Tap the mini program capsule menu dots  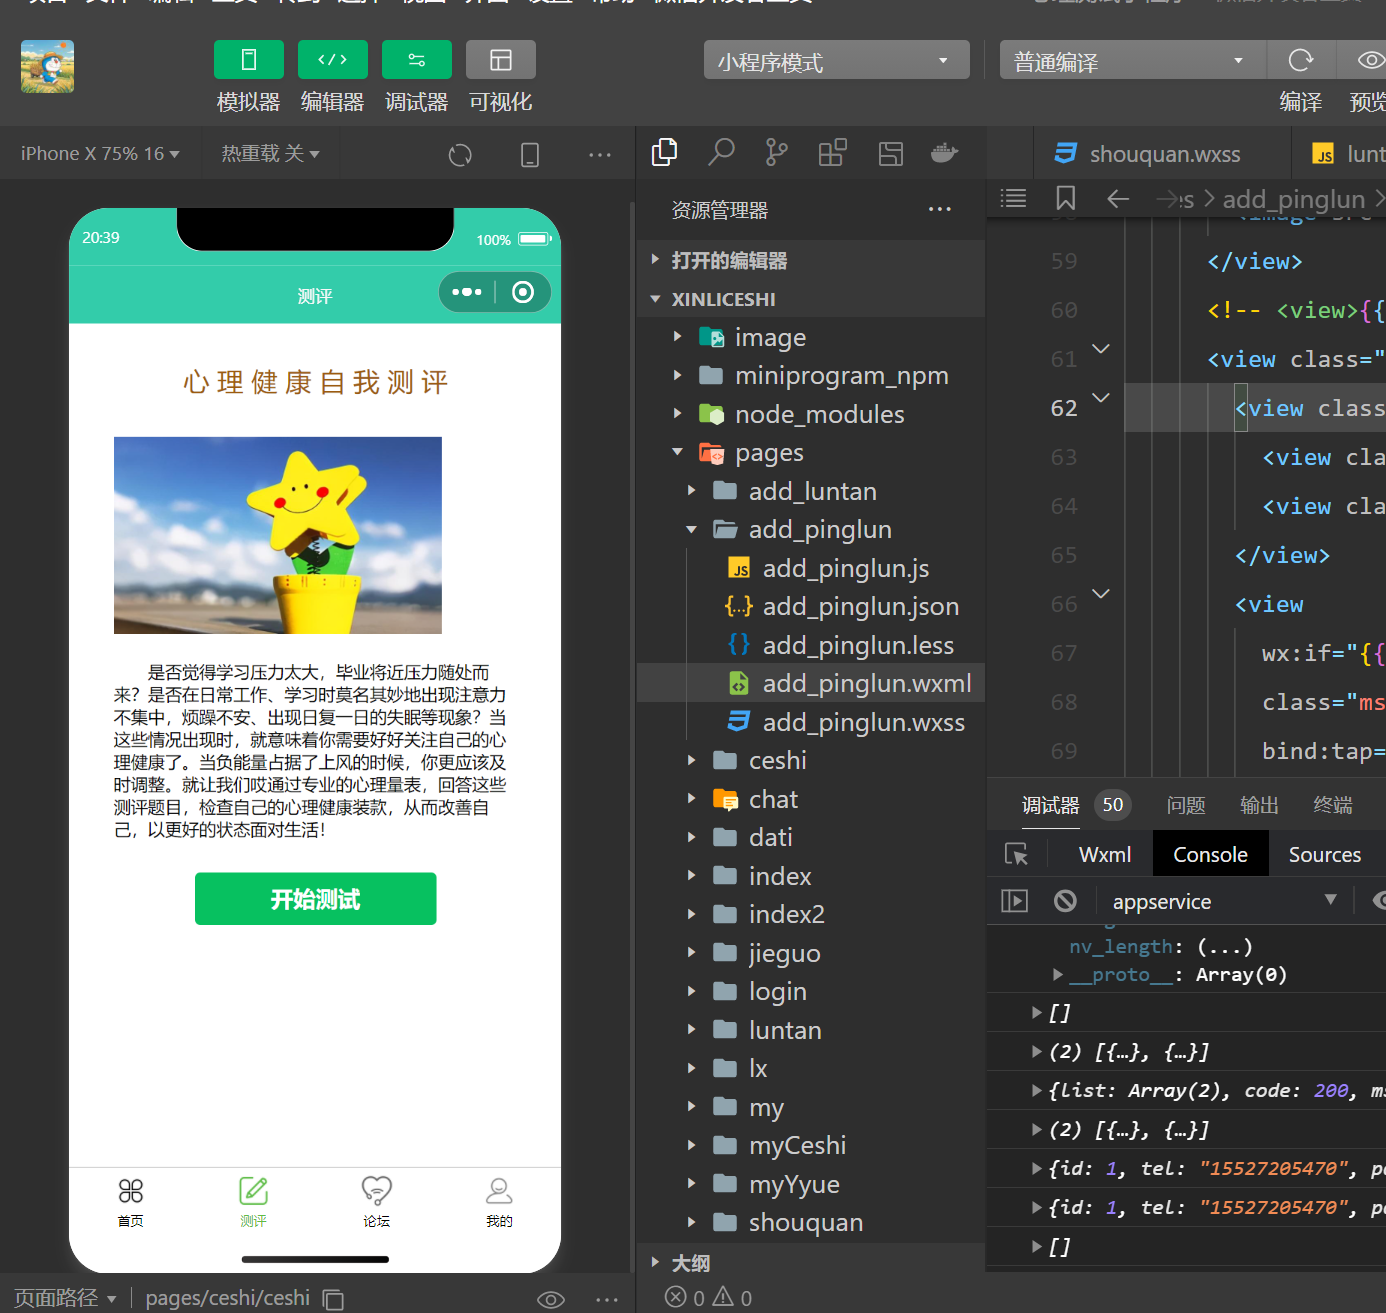[467, 292]
